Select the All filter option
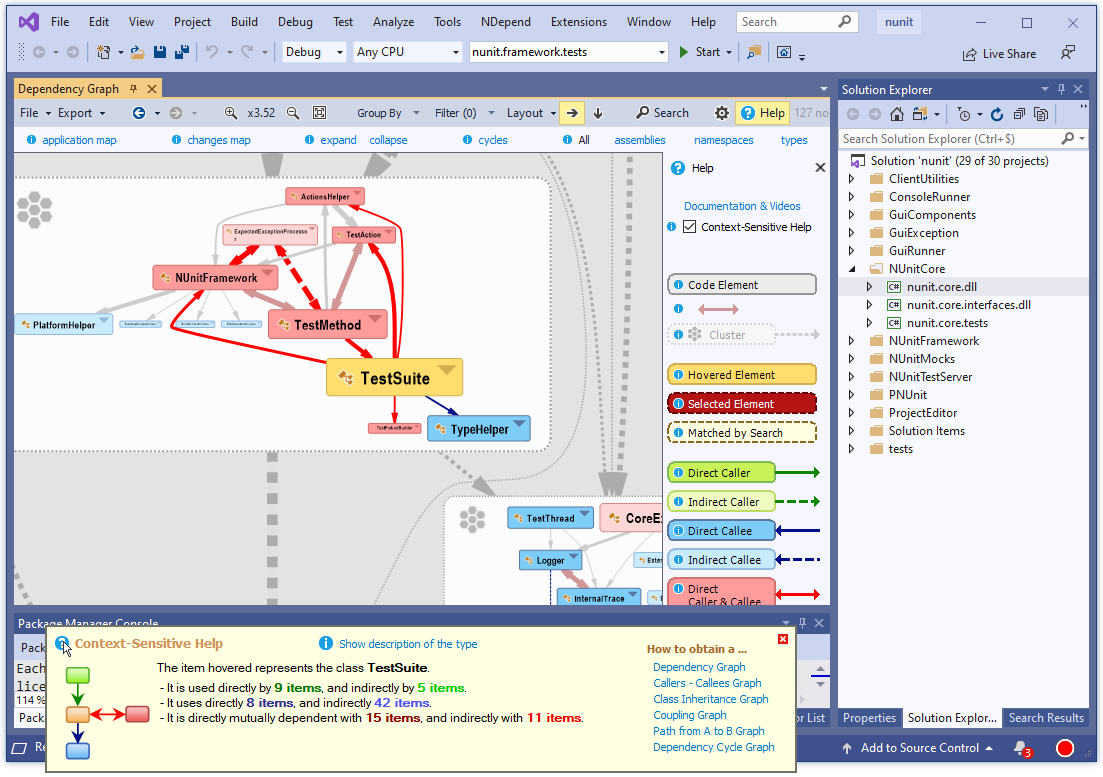1103x777 pixels. click(584, 140)
